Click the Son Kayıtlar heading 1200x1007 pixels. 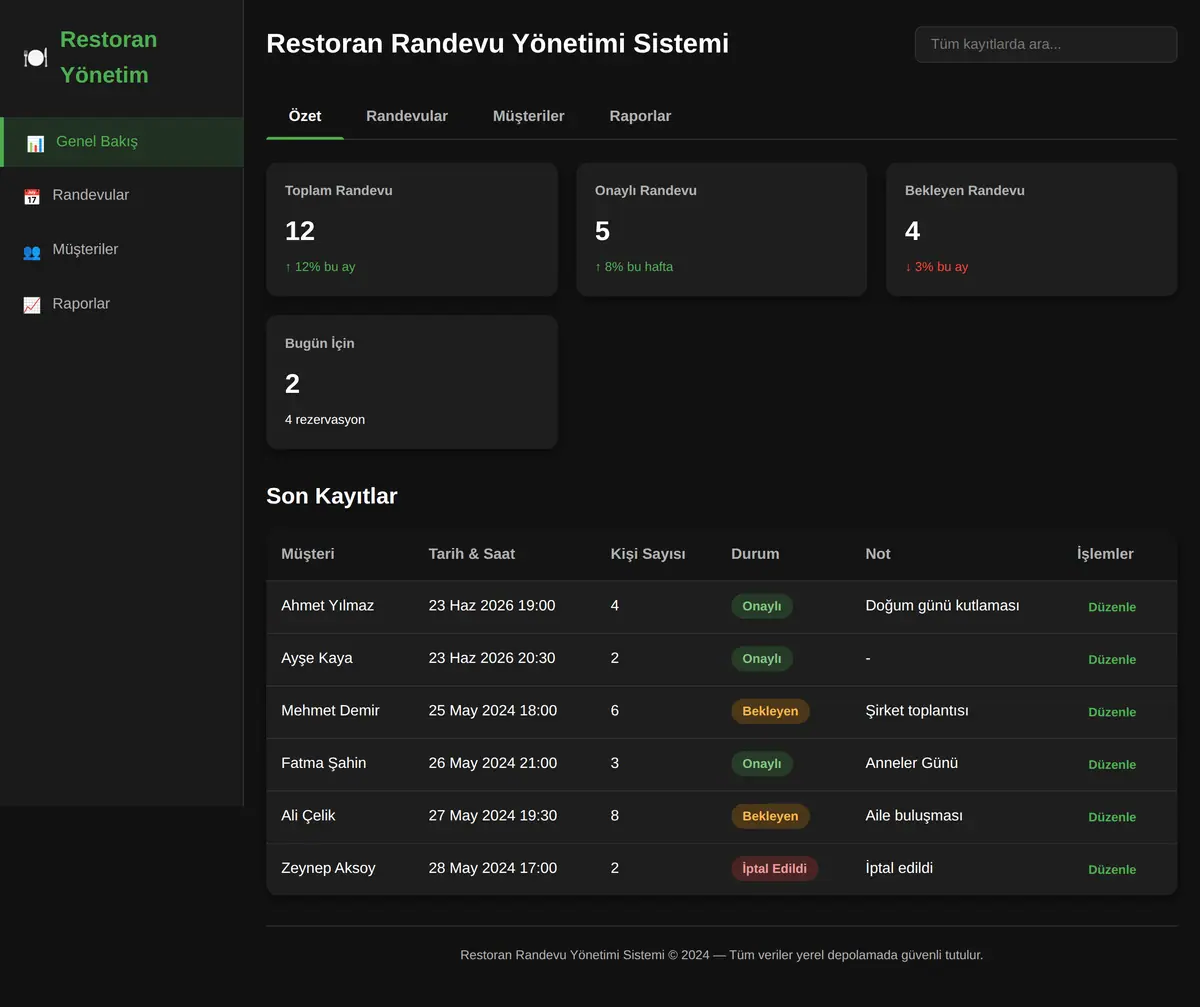click(332, 496)
